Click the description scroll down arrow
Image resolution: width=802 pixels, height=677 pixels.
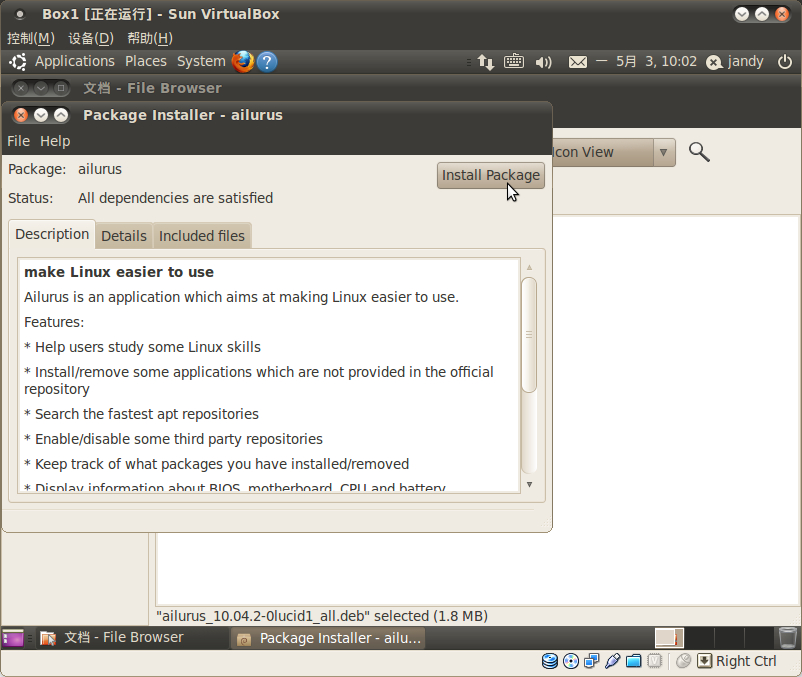point(529,484)
